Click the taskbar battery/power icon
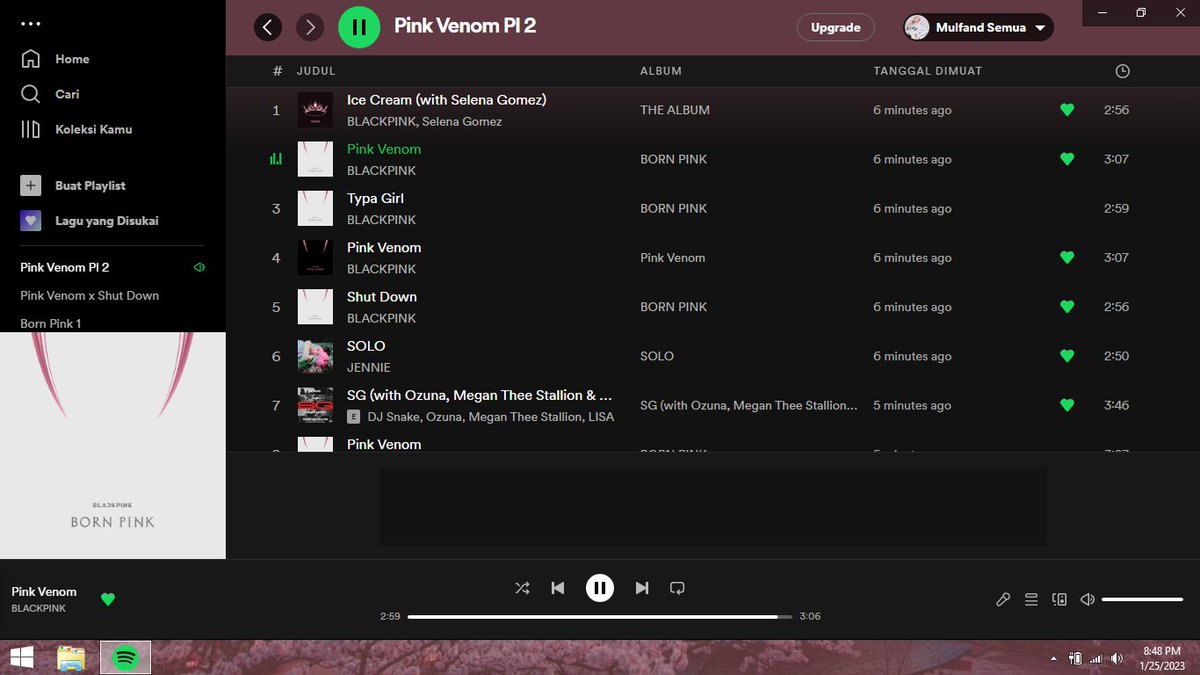 point(1076,659)
